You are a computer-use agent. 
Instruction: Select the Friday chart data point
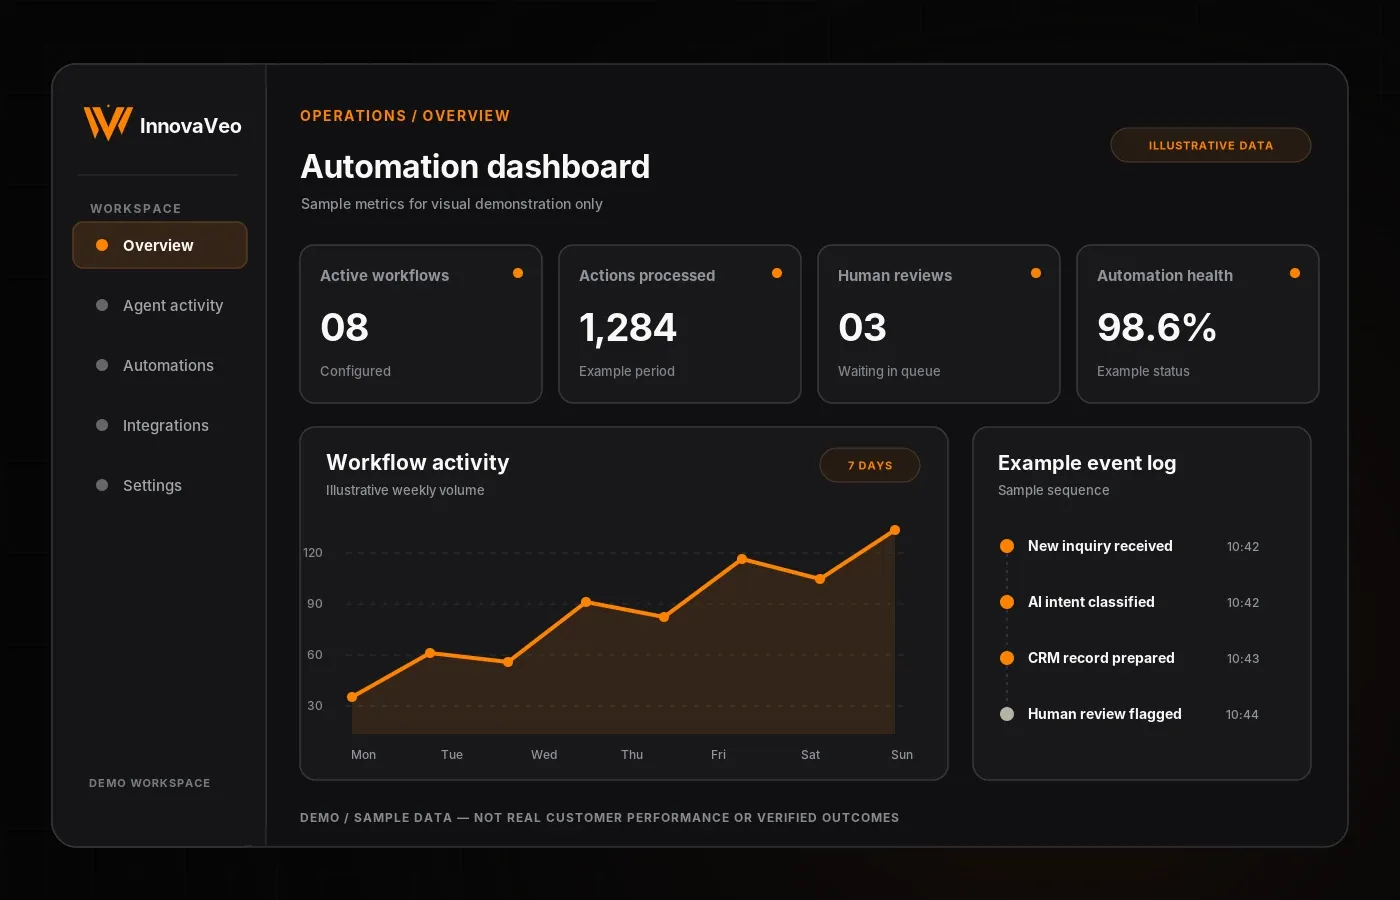[x=742, y=559]
